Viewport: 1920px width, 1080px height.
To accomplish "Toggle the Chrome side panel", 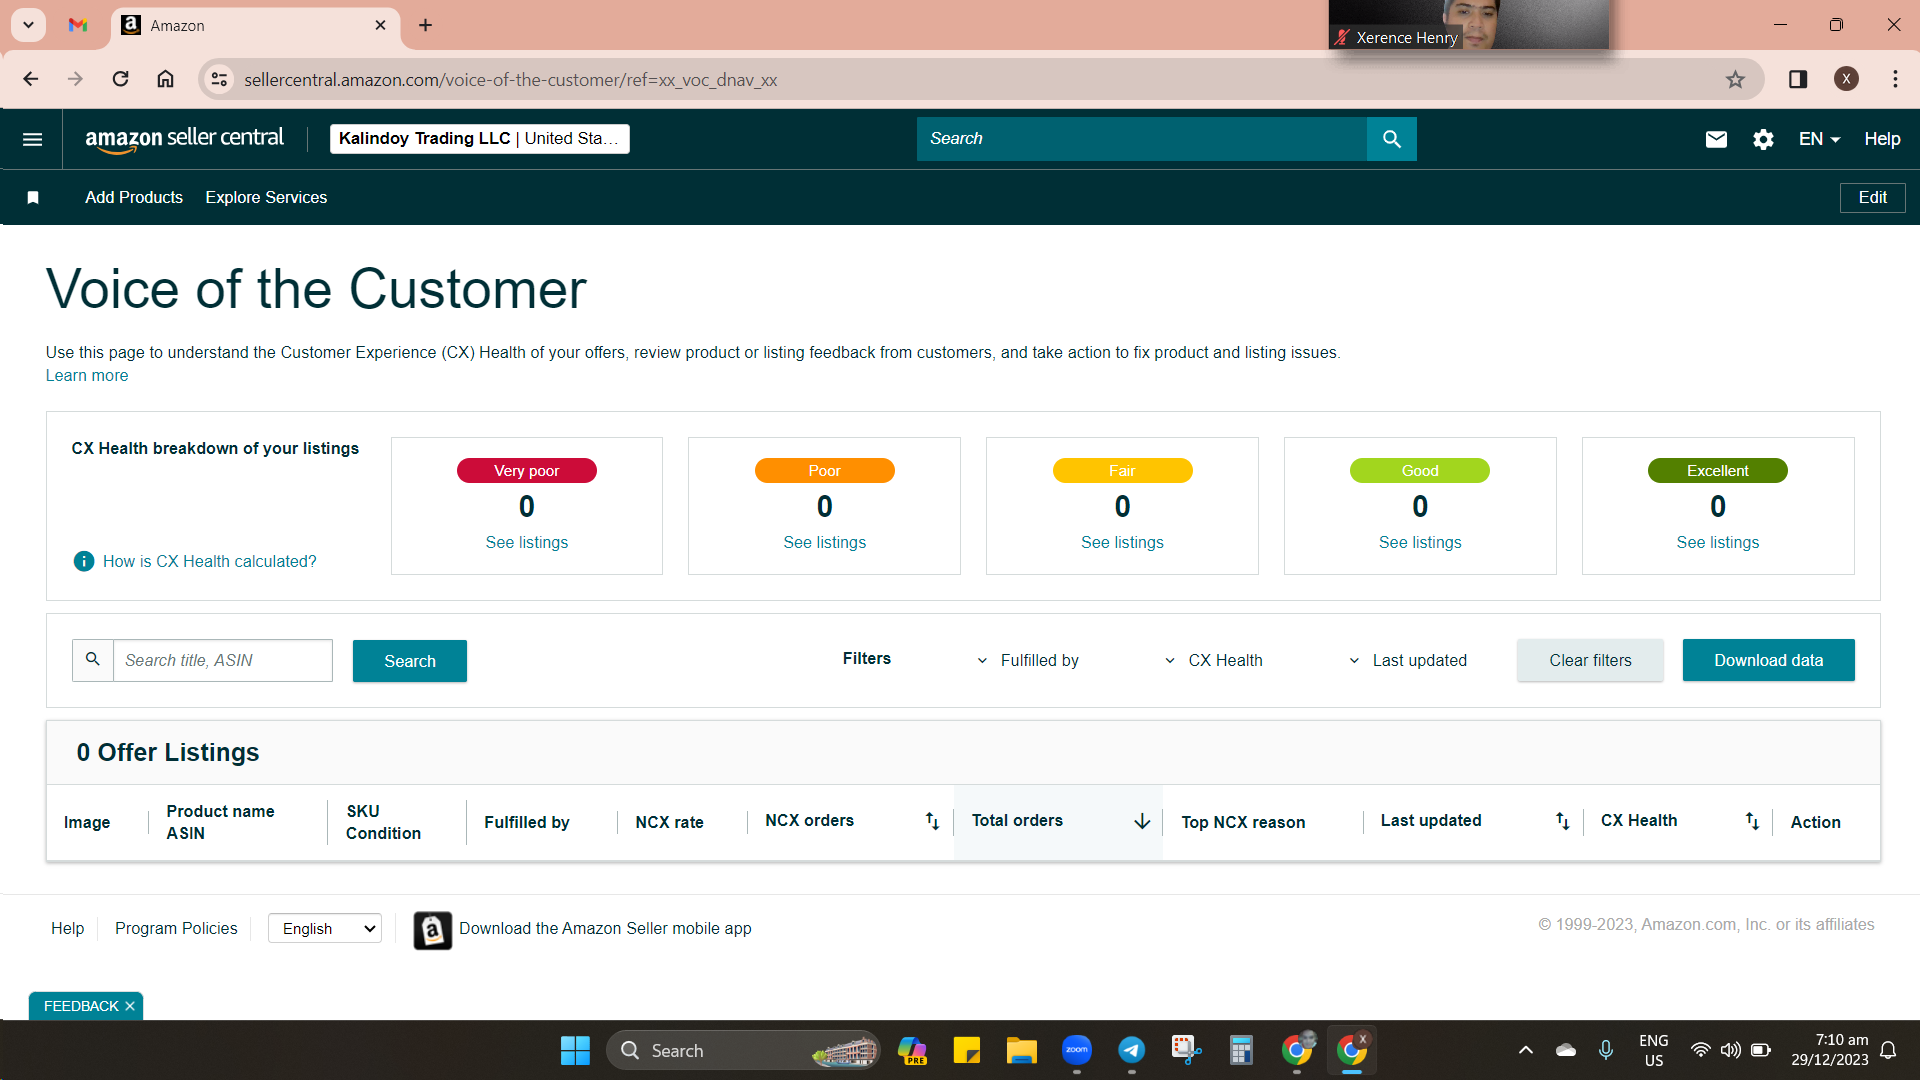I will click(x=1798, y=79).
